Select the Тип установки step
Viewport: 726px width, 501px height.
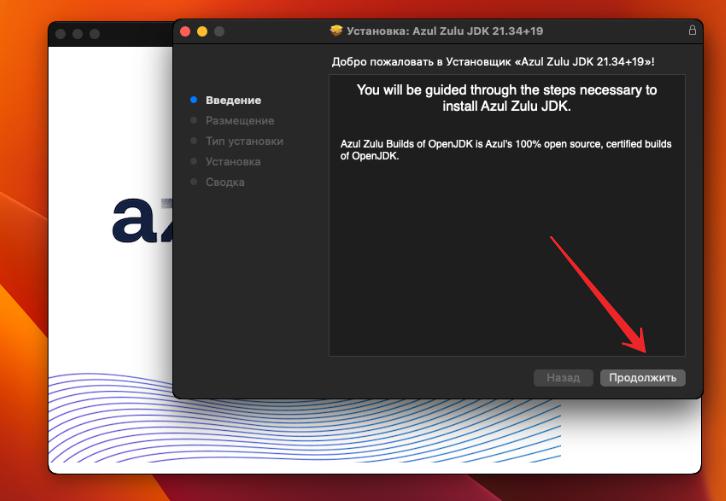pos(244,141)
